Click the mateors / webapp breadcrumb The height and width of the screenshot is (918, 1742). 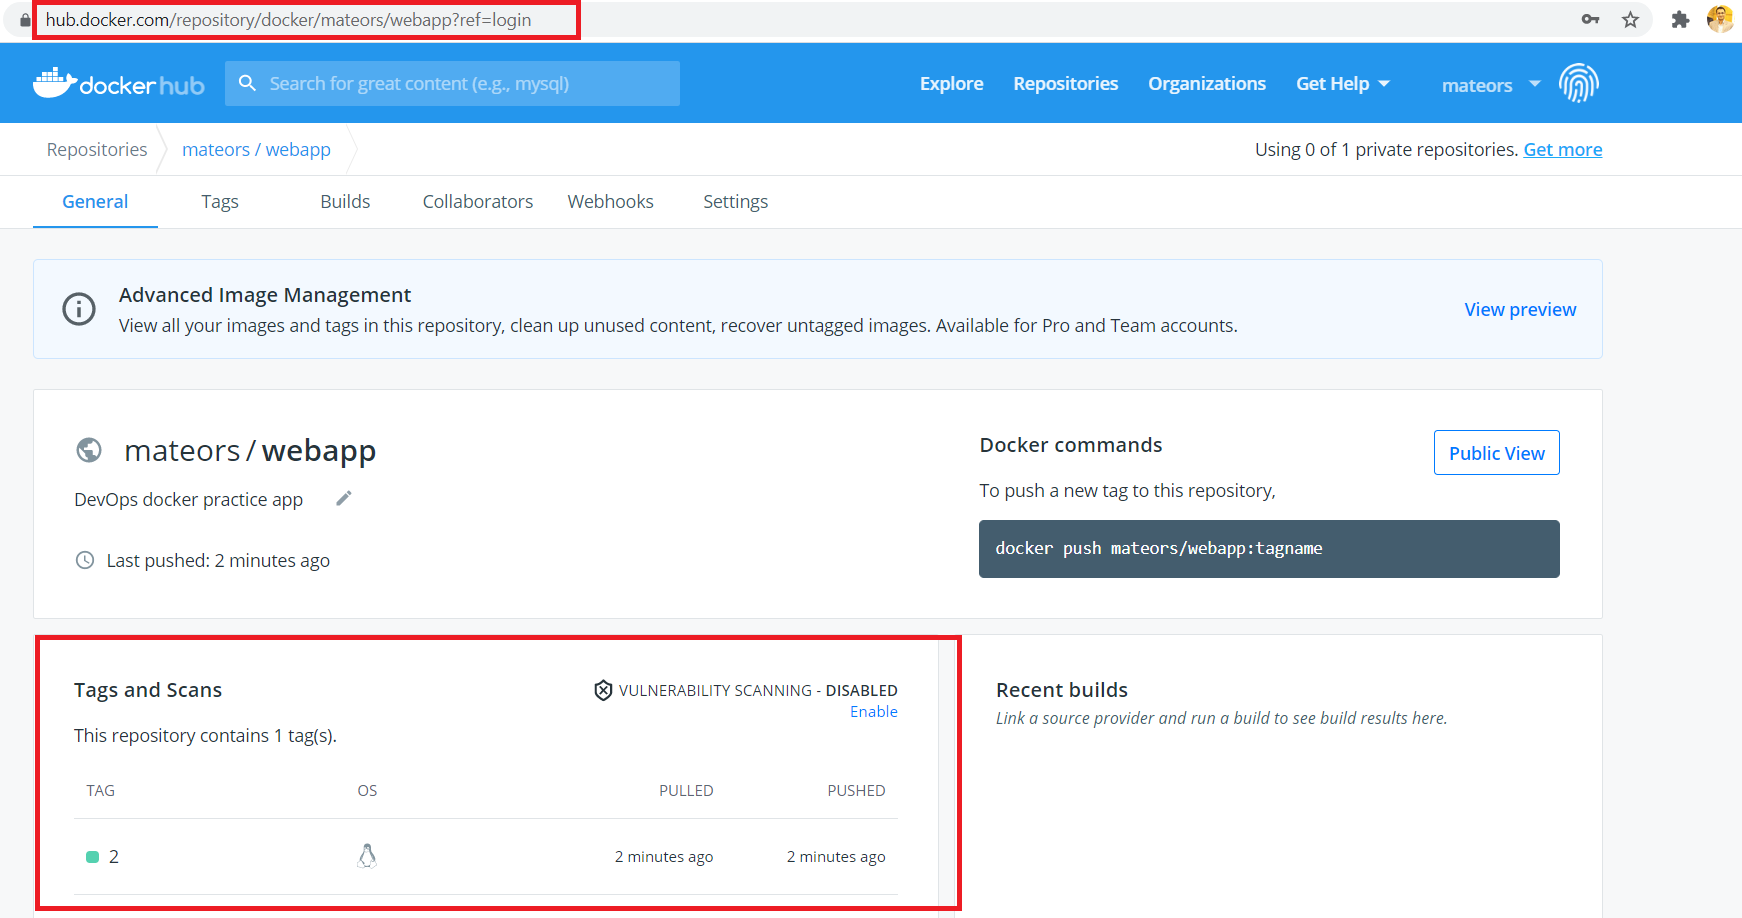[256, 149]
